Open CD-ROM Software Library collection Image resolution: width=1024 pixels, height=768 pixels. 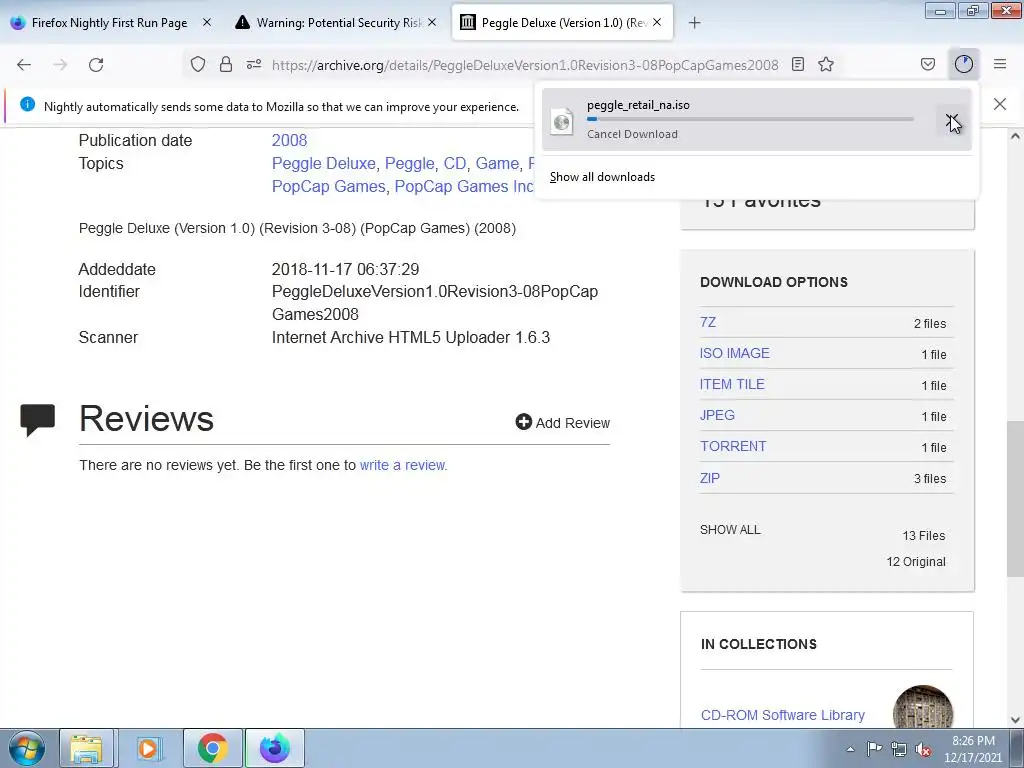click(782, 715)
